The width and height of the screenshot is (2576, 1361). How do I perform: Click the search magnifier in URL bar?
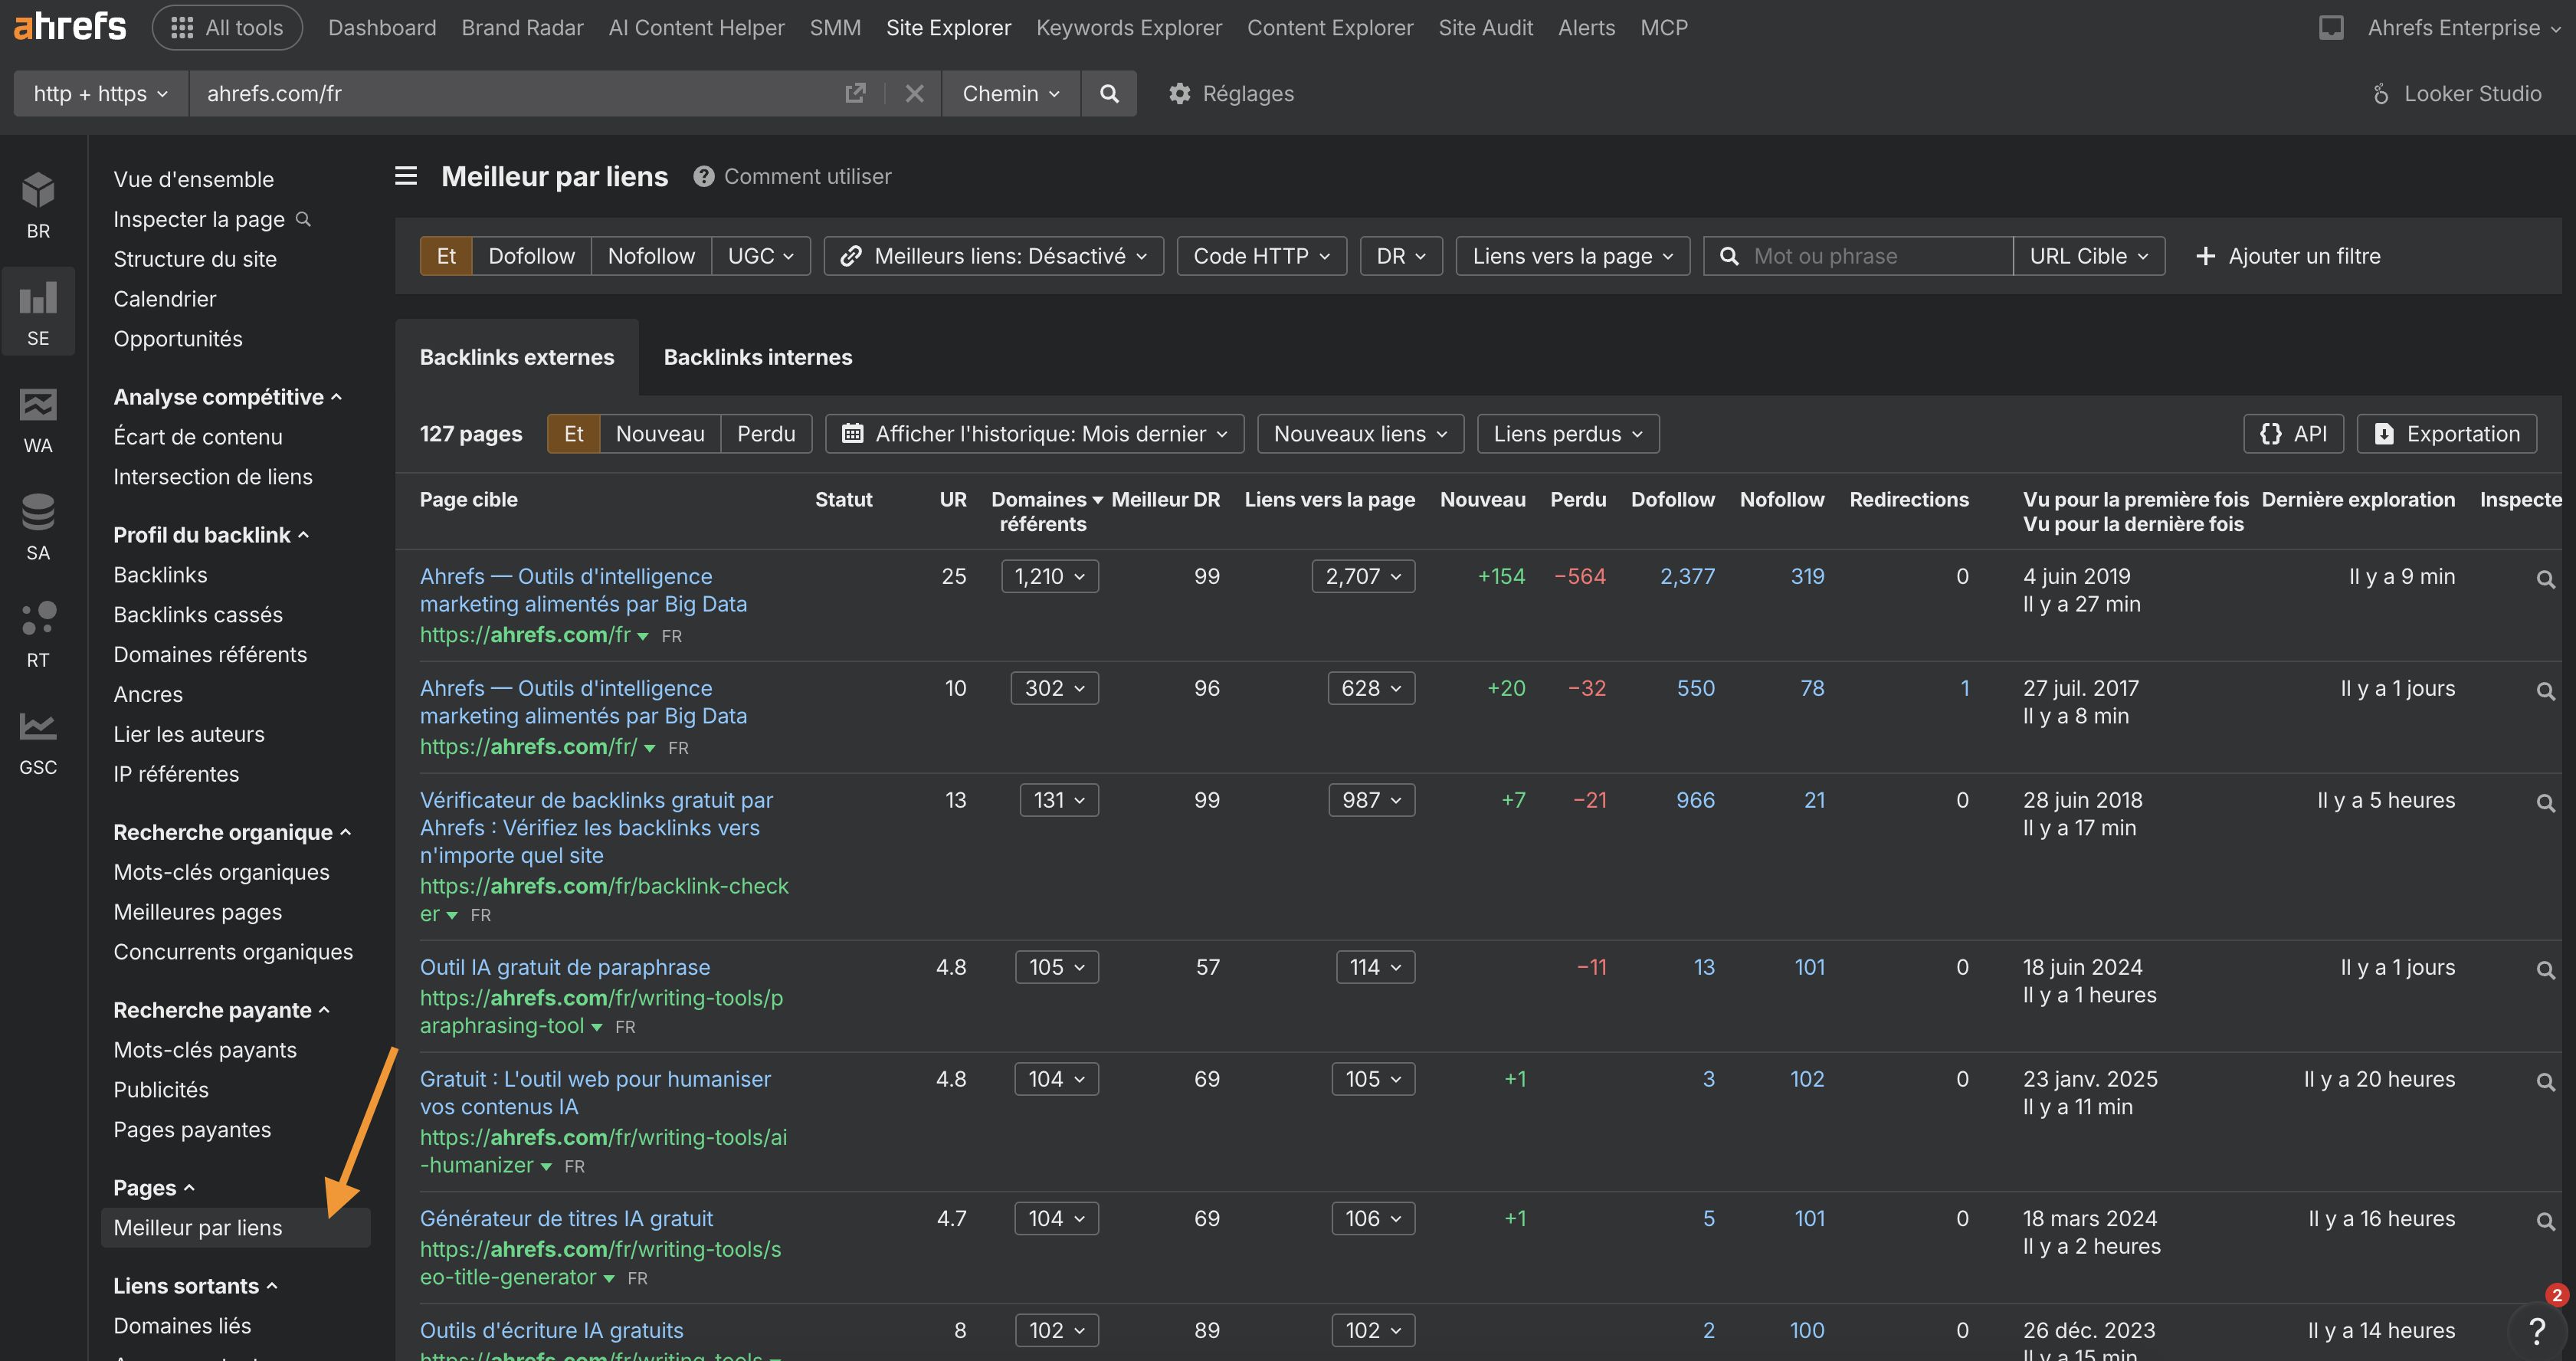[x=1109, y=93]
